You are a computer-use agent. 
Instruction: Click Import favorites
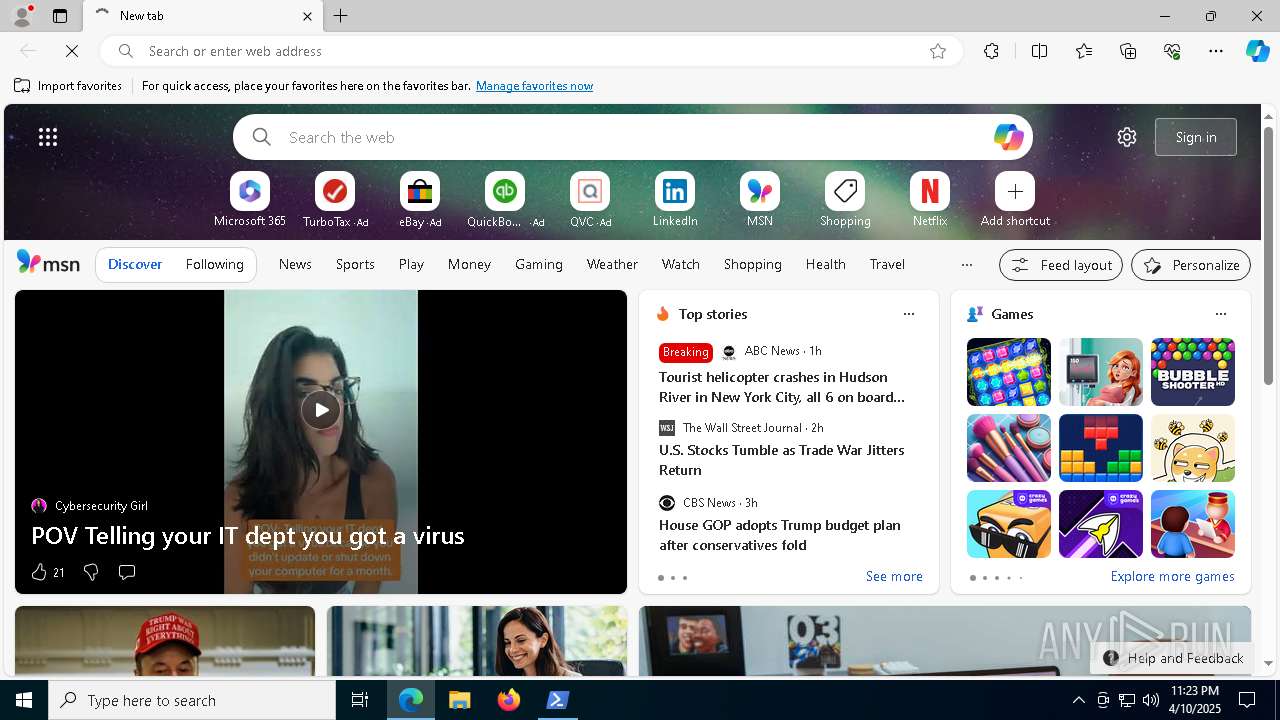coord(68,86)
